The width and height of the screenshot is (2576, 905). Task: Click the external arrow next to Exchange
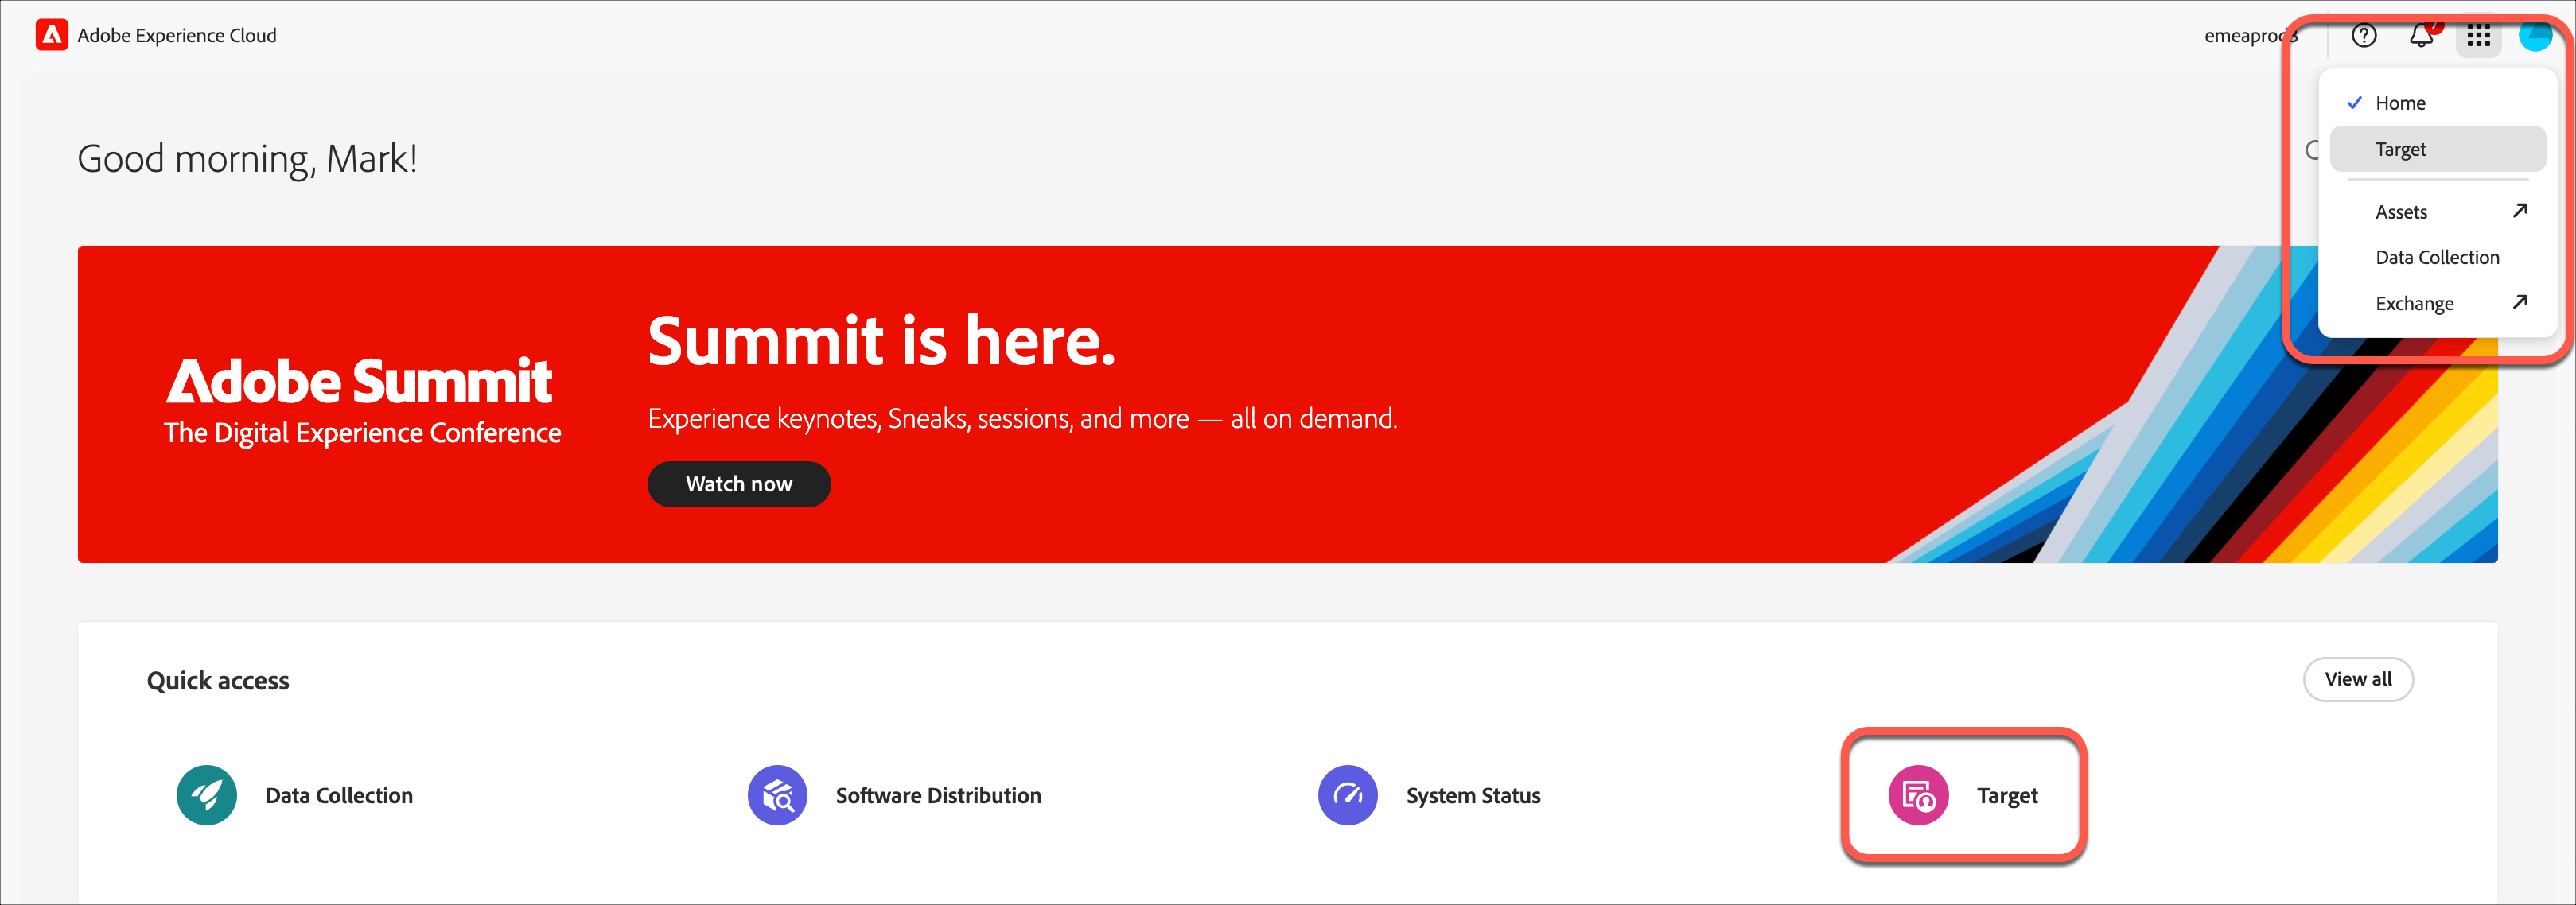click(2520, 301)
